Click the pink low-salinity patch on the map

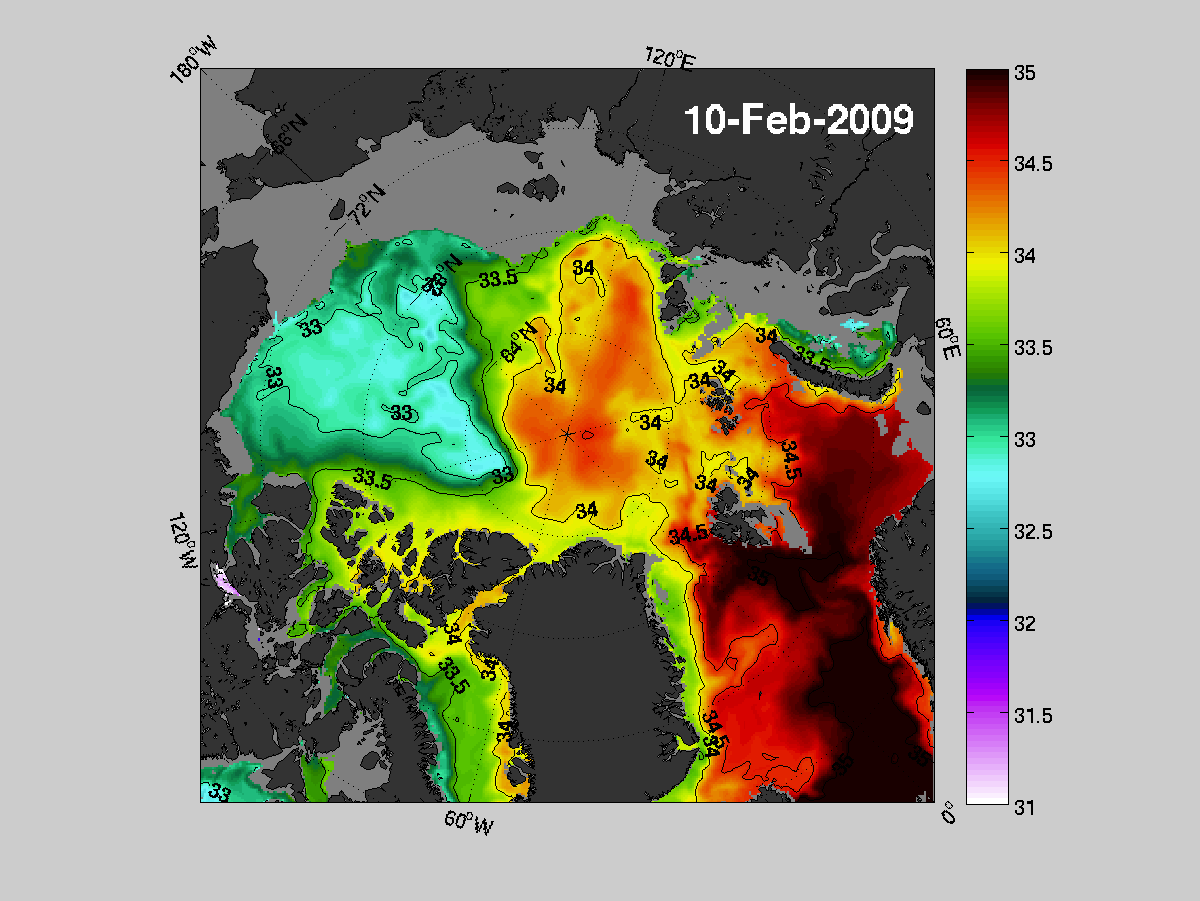[224, 582]
